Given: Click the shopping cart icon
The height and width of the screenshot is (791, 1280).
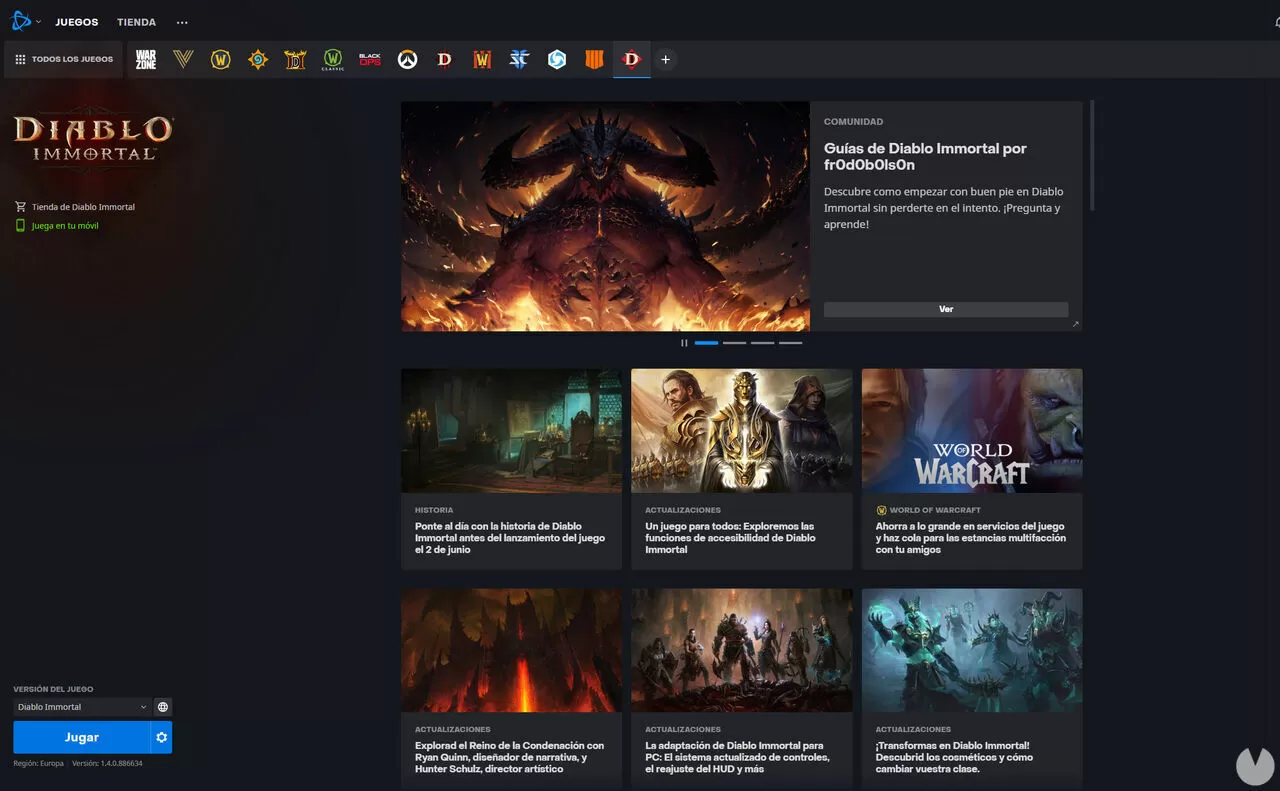Looking at the screenshot, I should tap(20, 207).
